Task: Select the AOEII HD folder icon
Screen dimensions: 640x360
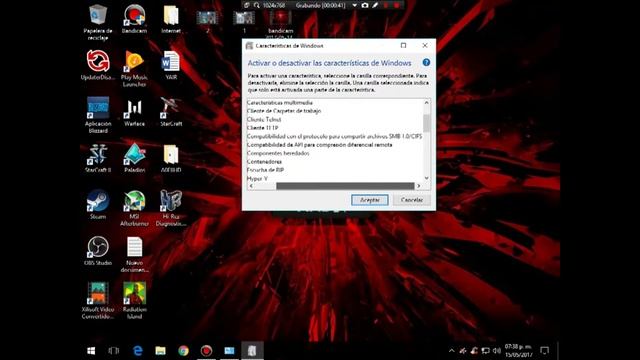Action: (171, 158)
